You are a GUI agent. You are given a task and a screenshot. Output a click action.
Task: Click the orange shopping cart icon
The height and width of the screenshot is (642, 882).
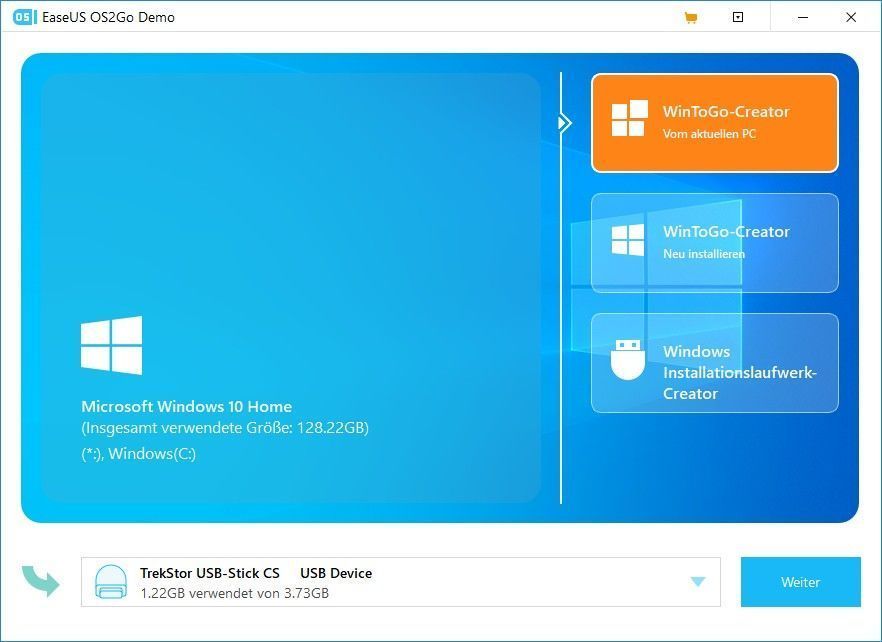(x=690, y=17)
